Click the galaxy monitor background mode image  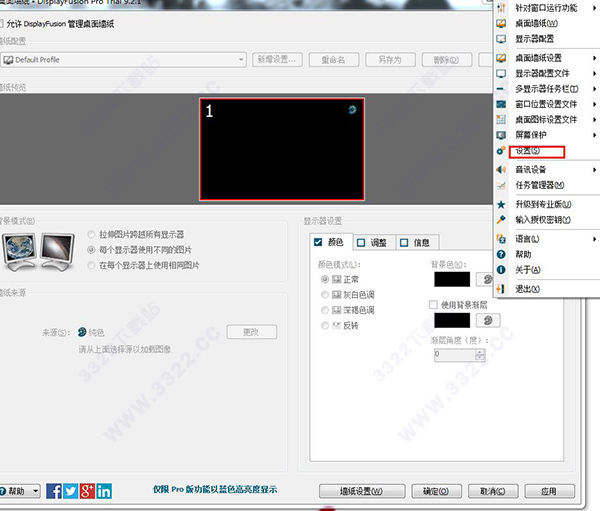(x=57, y=252)
